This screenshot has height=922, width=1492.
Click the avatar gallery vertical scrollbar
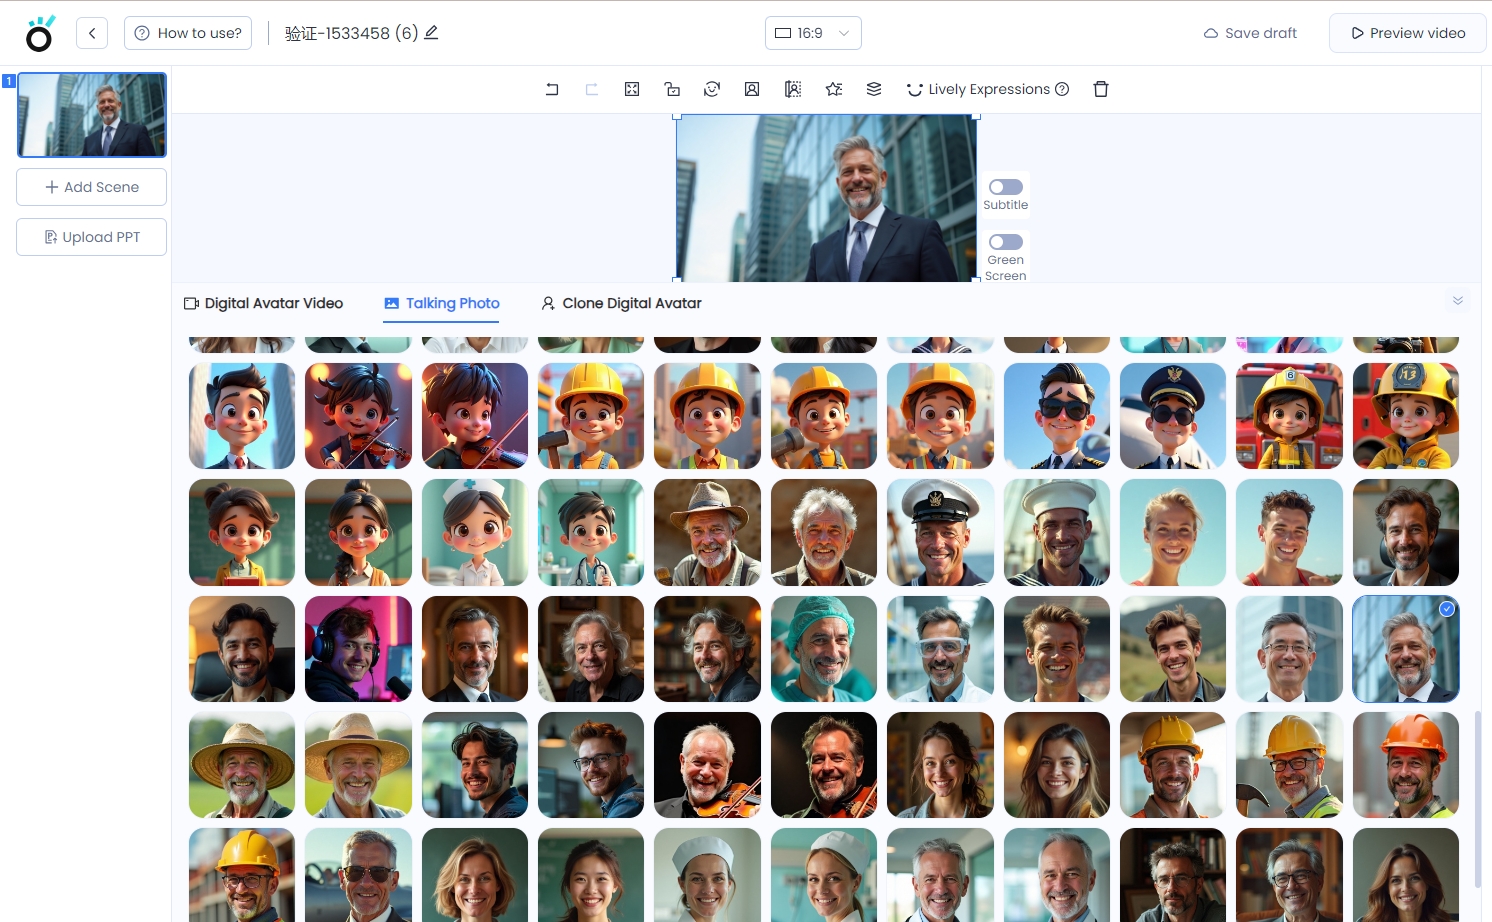[x=1478, y=798]
